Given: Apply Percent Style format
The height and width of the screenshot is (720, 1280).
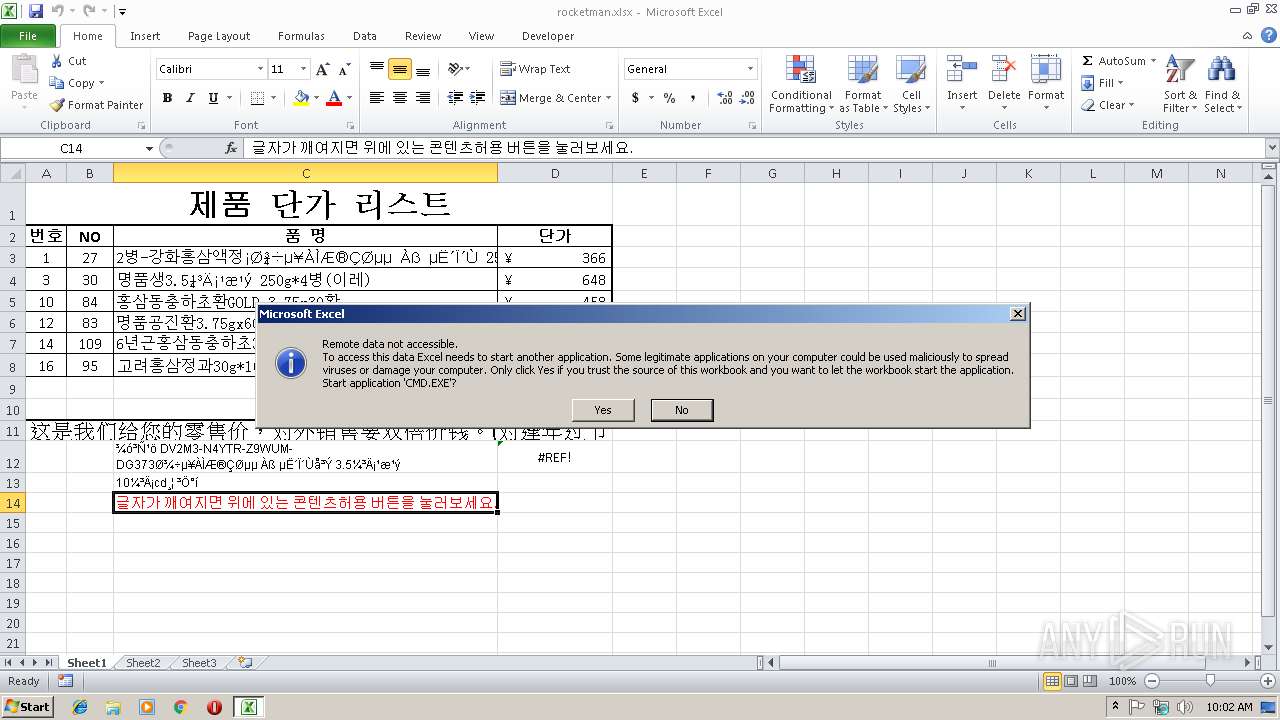Looking at the screenshot, I should pos(669,98).
